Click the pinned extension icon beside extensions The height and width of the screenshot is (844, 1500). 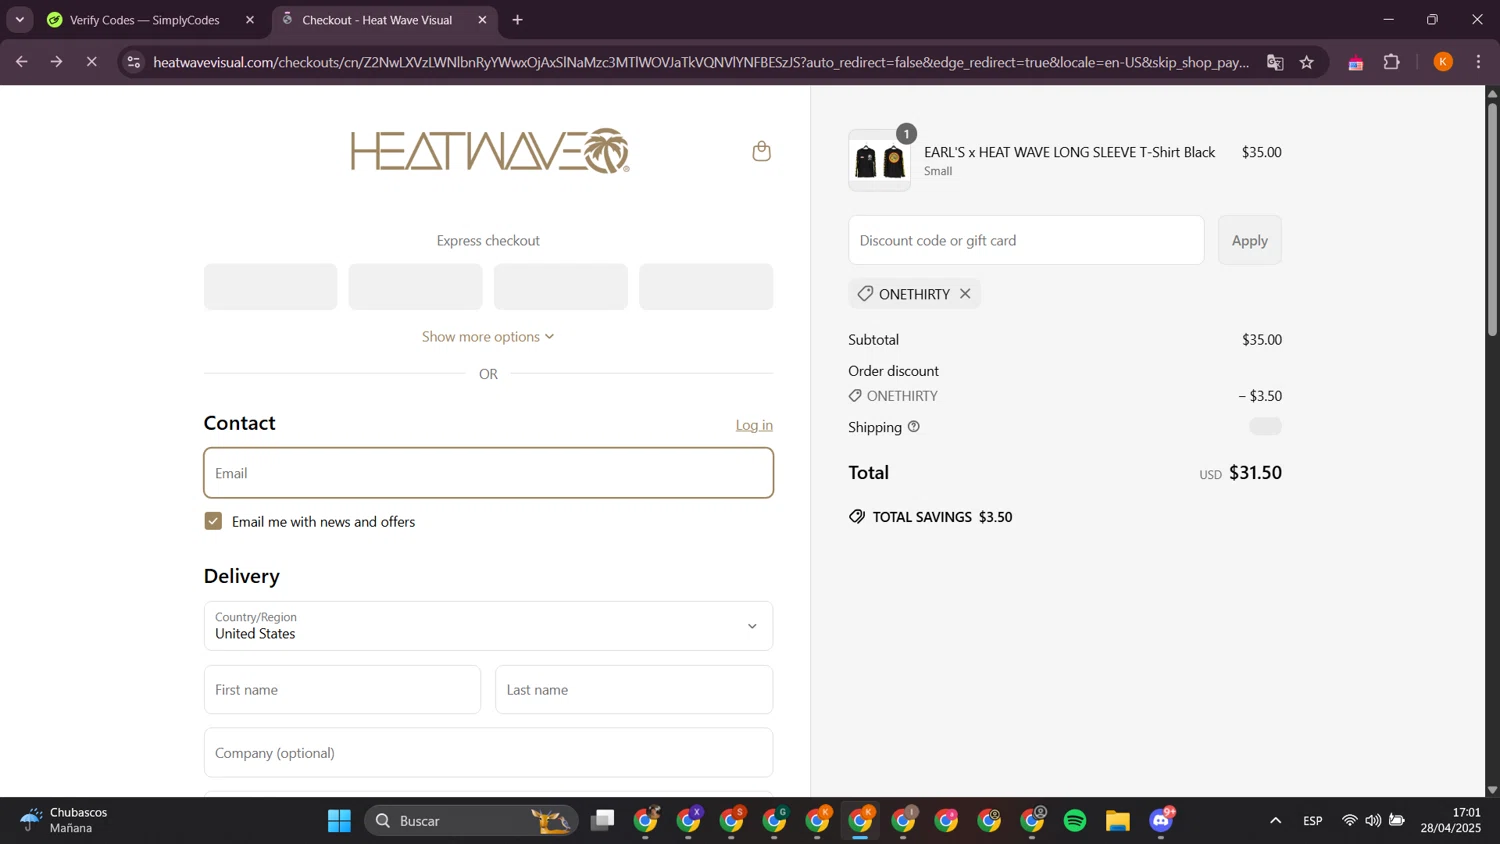[1356, 62]
